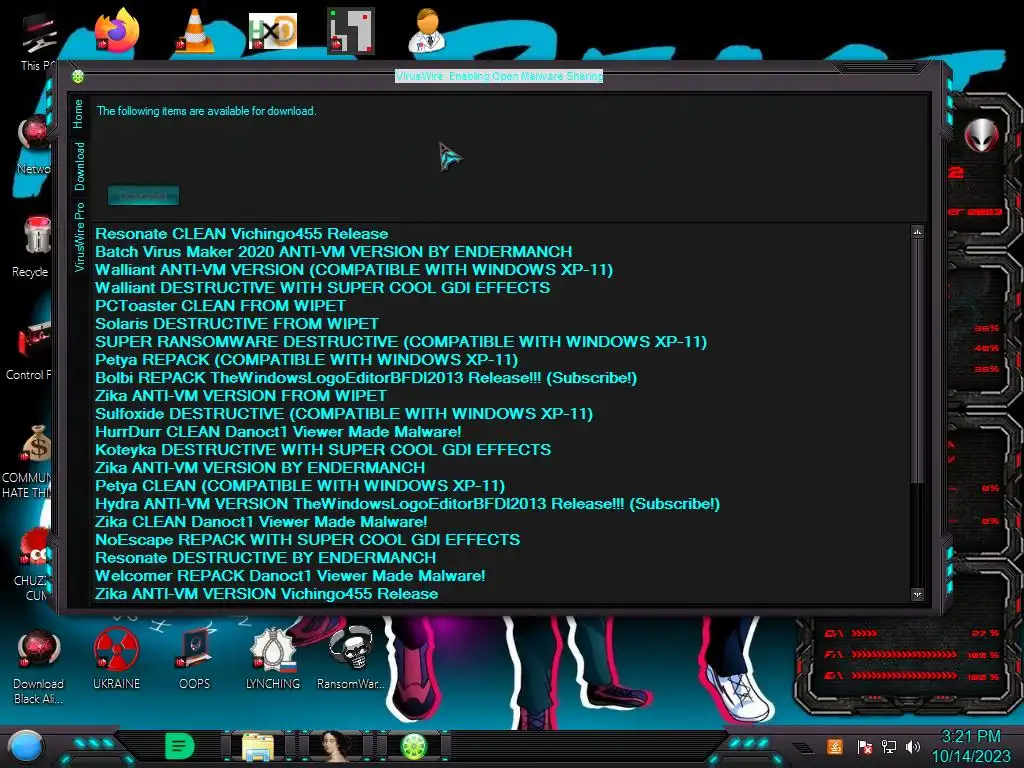
Task: Select Sulfoxide DESTRUCTIVE entry
Action: [x=344, y=414]
